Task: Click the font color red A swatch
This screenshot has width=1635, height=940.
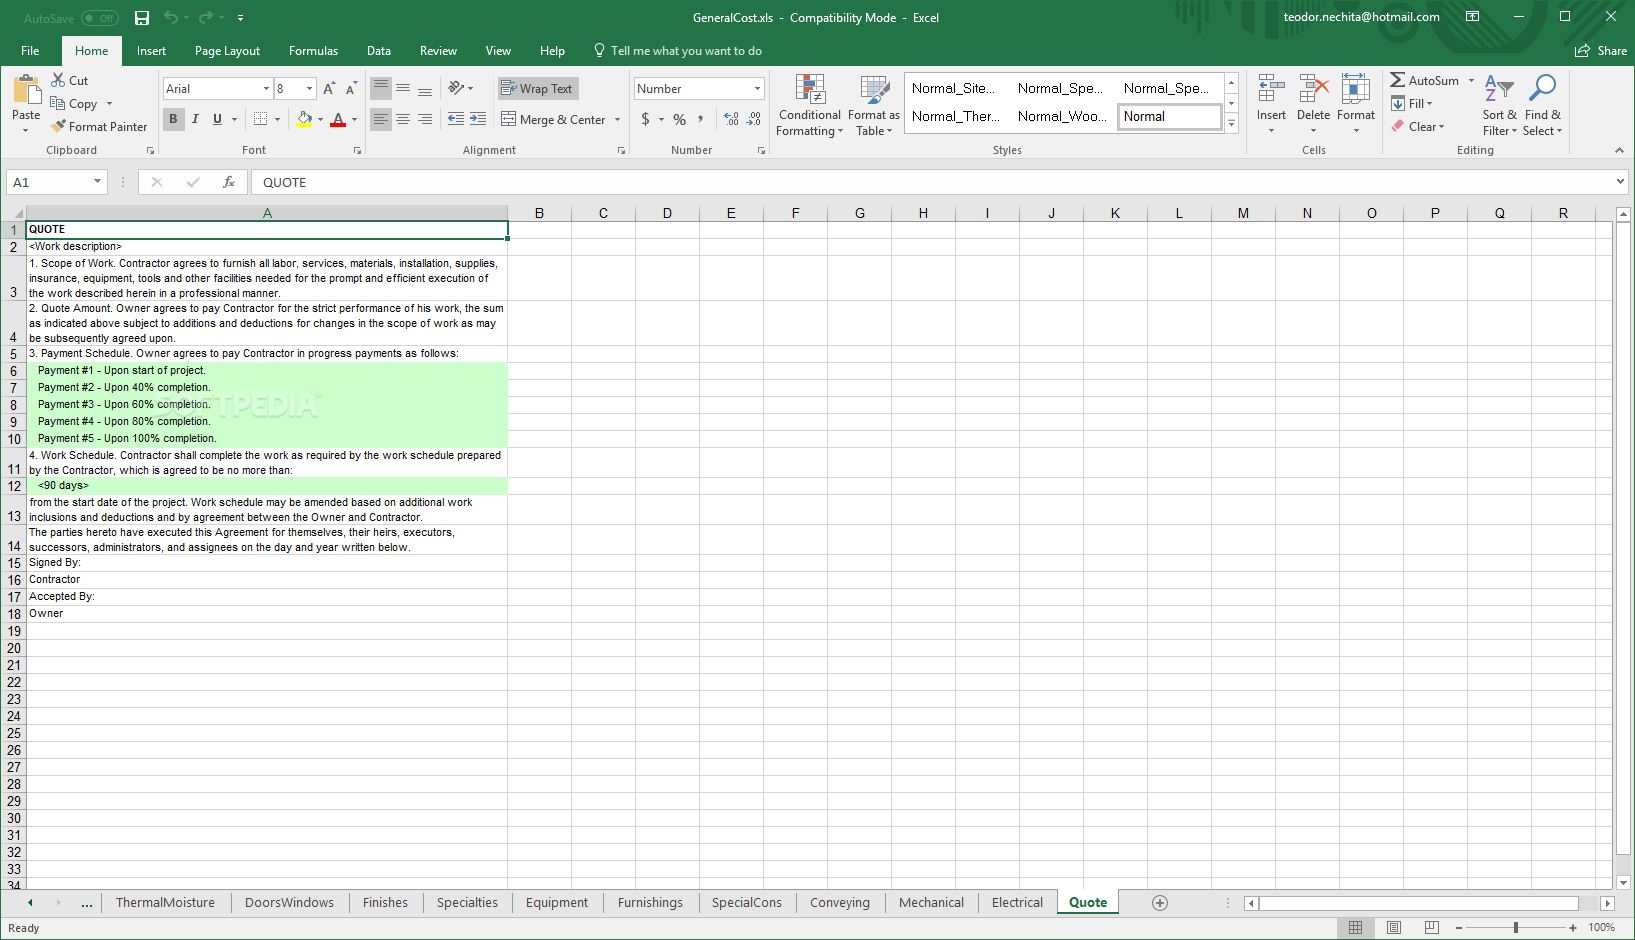Action: (x=338, y=119)
